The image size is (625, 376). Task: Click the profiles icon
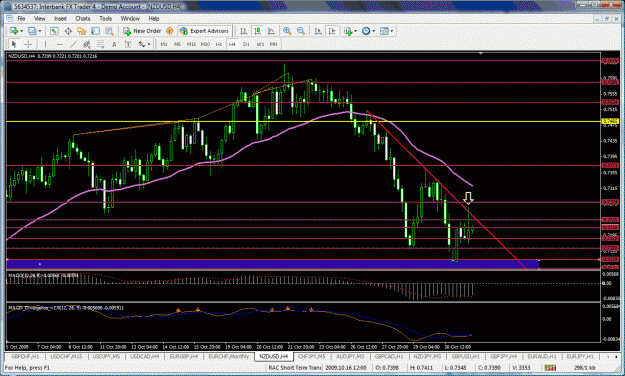point(32,31)
